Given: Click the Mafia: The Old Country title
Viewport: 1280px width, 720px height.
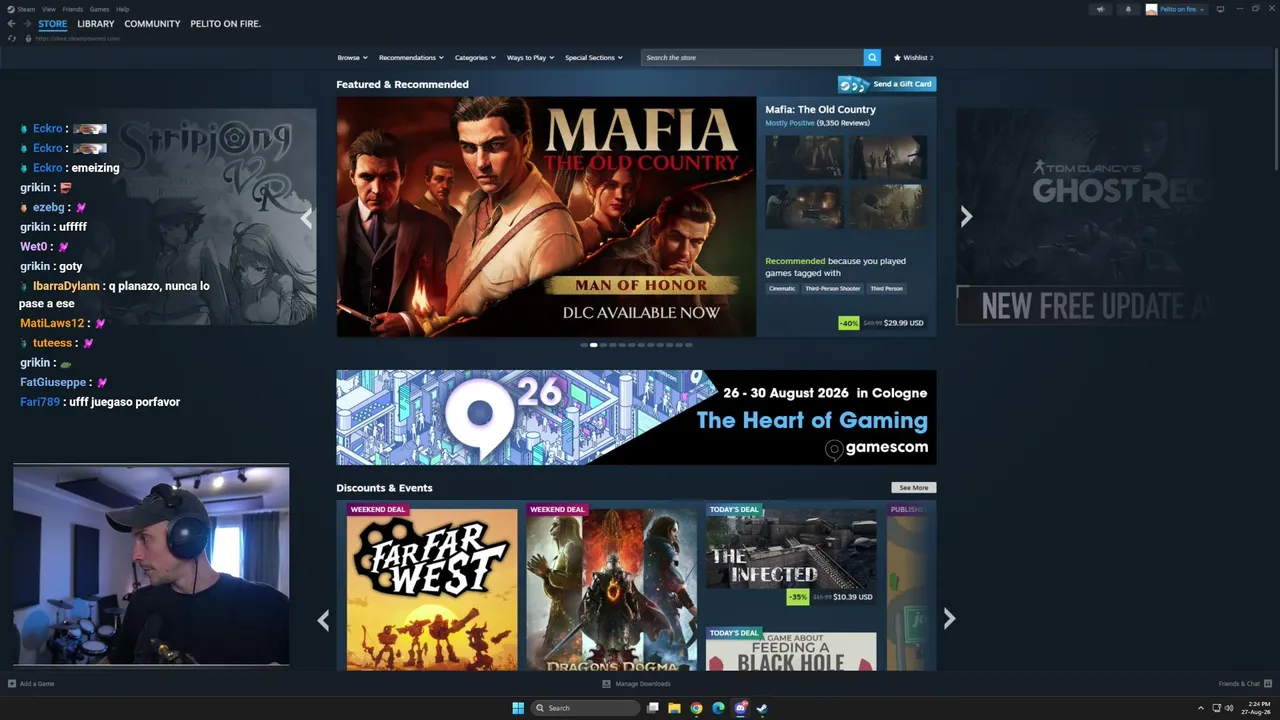Looking at the screenshot, I should point(820,110).
